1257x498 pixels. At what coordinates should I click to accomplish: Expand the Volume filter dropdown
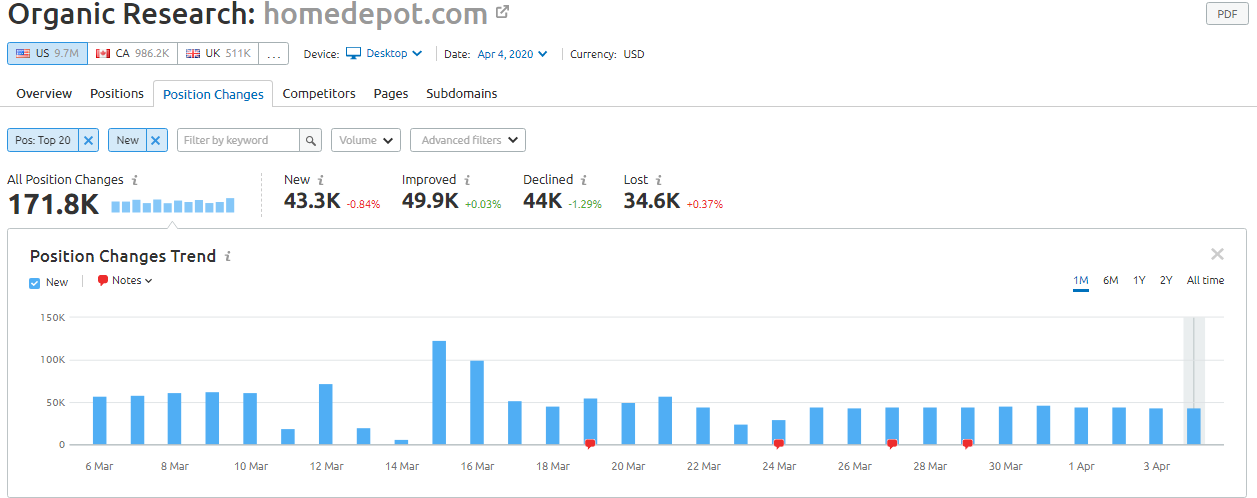click(x=366, y=140)
